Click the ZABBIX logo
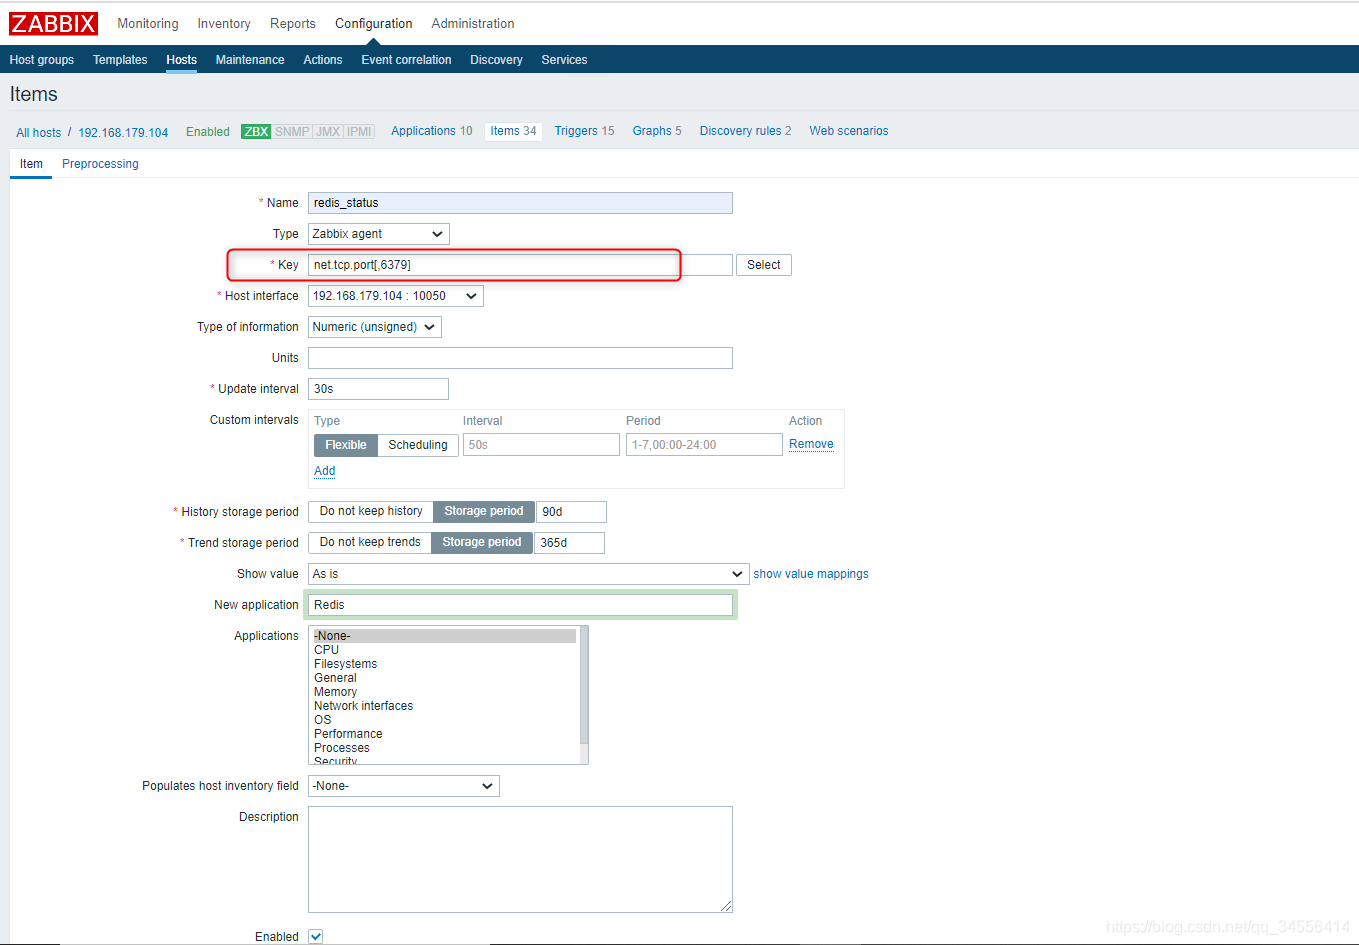Screen dimensions: 1359x945 click(53, 23)
